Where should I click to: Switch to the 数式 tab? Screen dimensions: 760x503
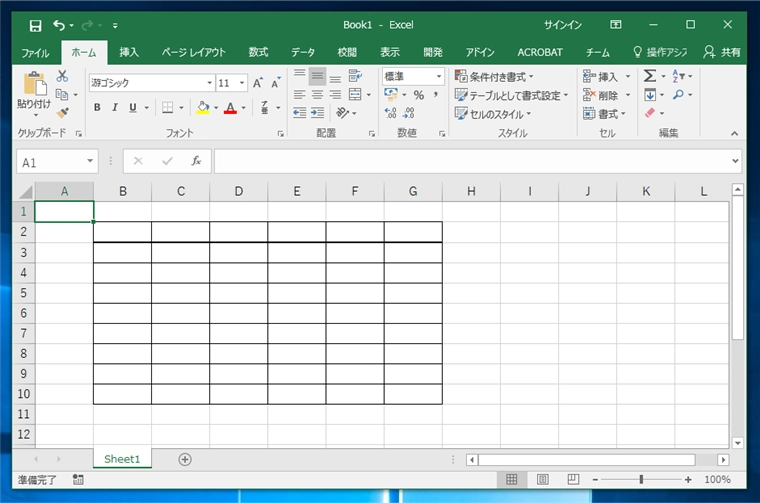258,52
